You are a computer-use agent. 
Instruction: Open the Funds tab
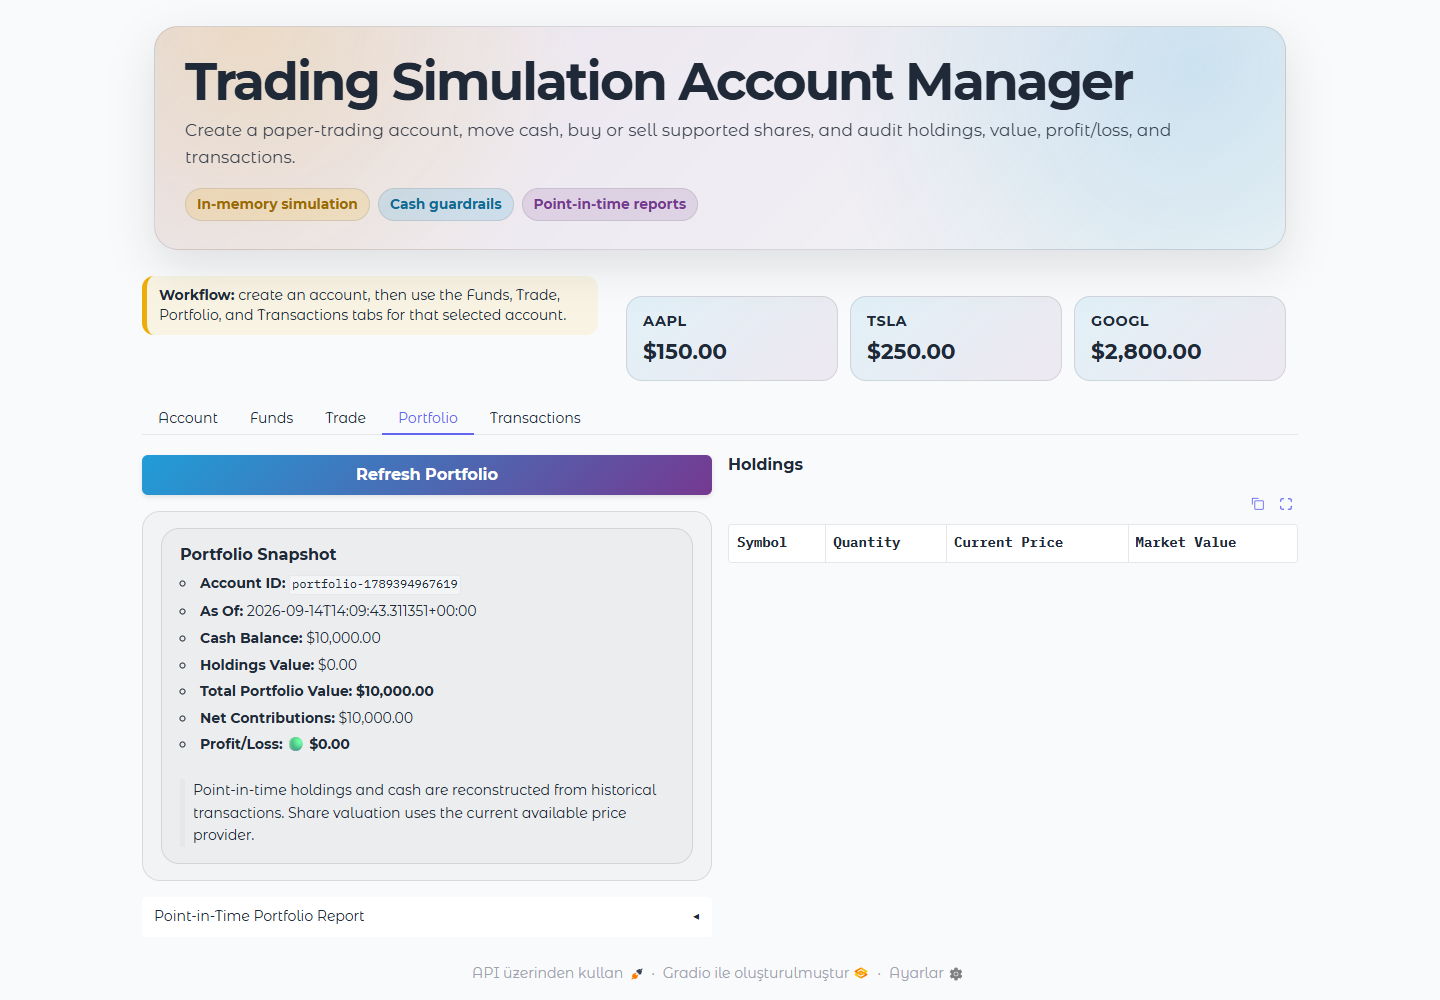[x=271, y=418]
